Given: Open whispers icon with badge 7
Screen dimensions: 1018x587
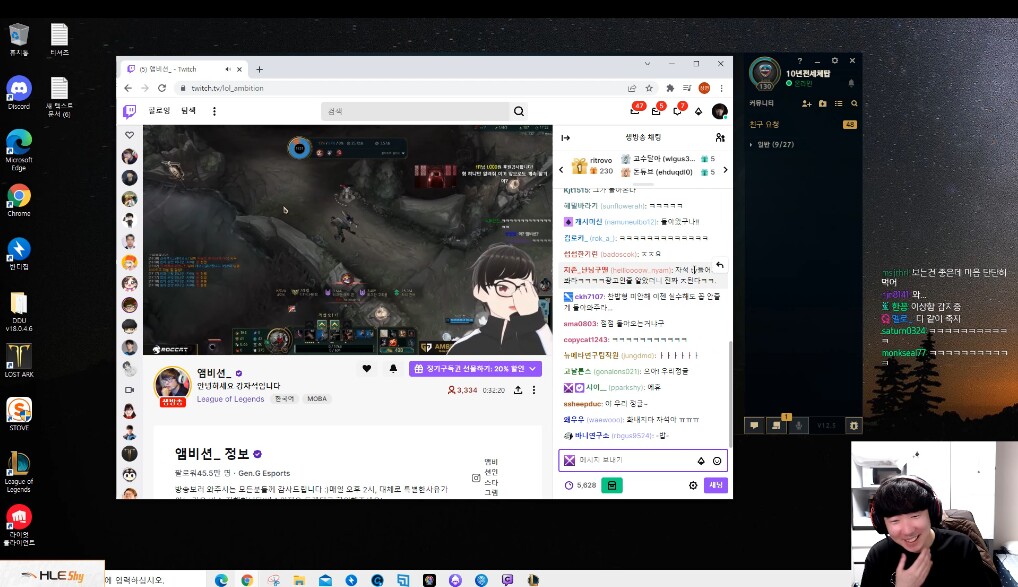Looking at the screenshot, I should [677, 110].
